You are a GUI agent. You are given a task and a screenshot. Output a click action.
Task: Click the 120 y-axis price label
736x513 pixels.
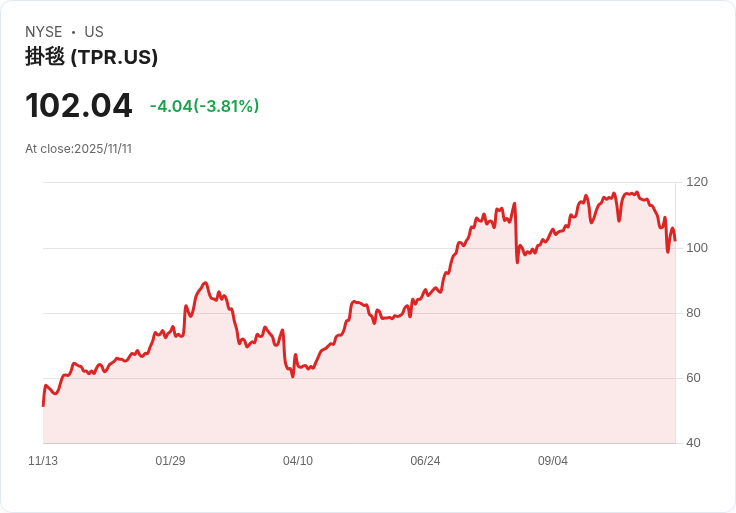(697, 182)
